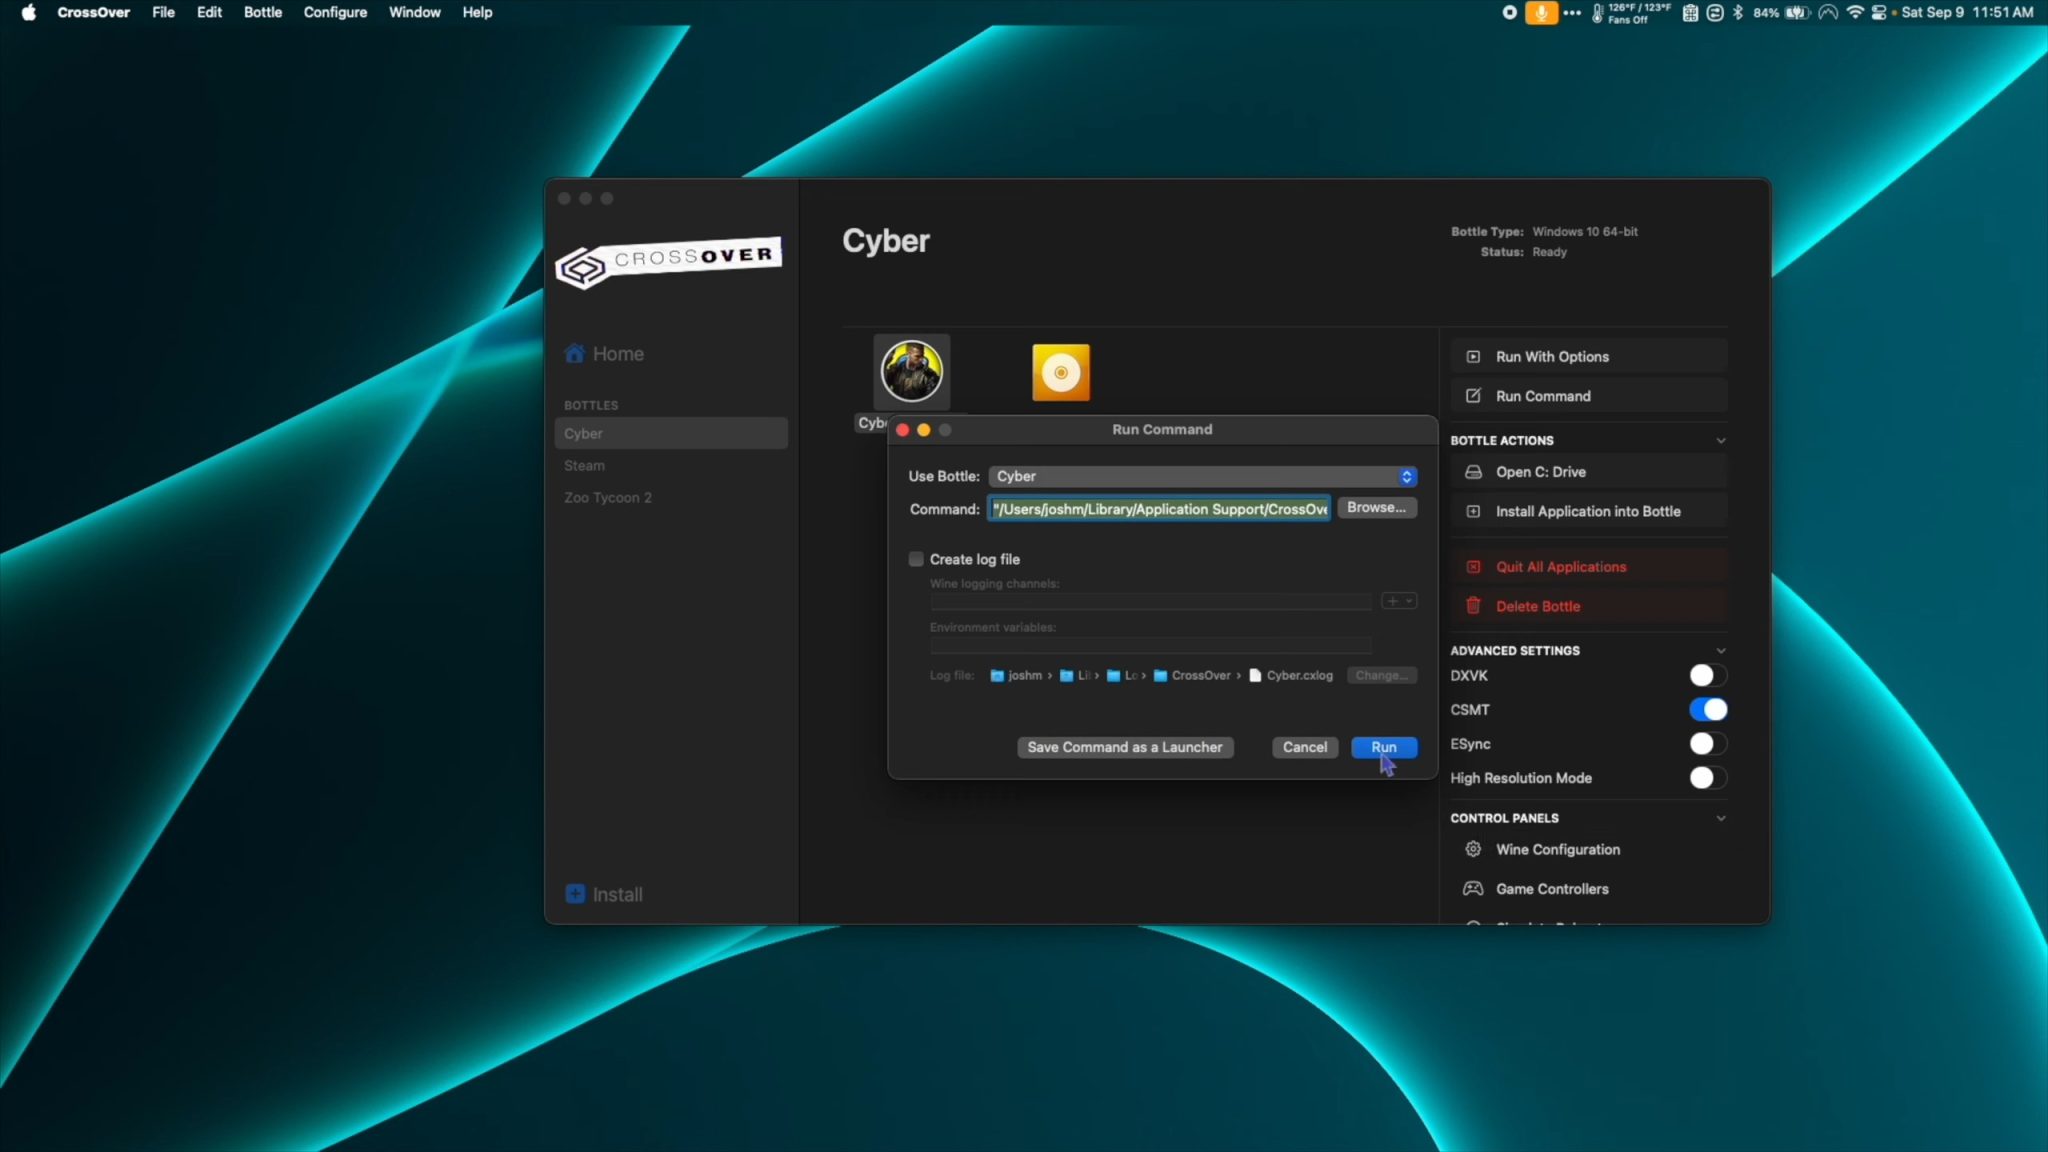
Task: Open the three-dots overflow menu bar item
Action: tap(1572, 12)
